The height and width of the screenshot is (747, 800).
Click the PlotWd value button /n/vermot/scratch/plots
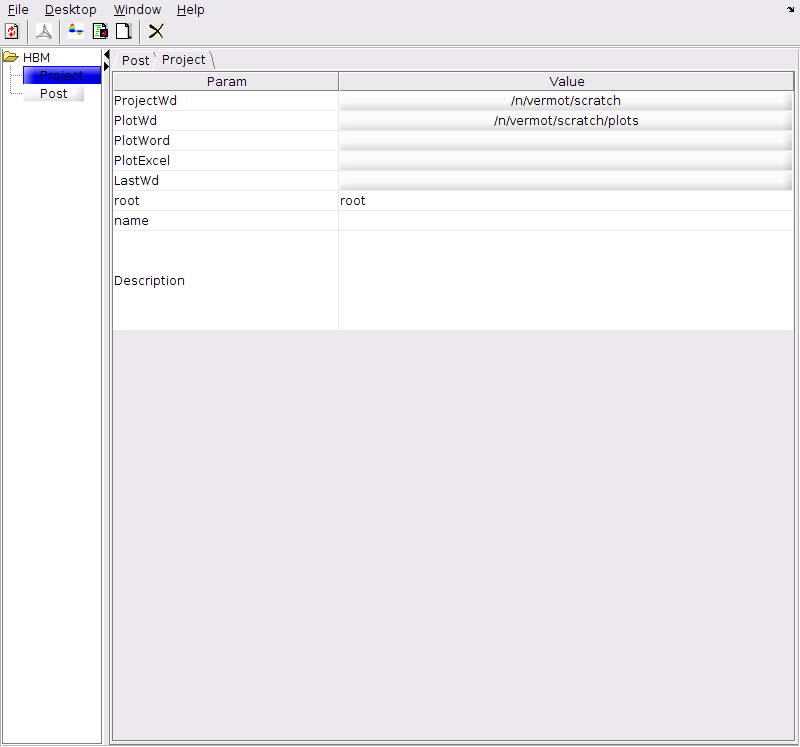[x=565, y=121]
